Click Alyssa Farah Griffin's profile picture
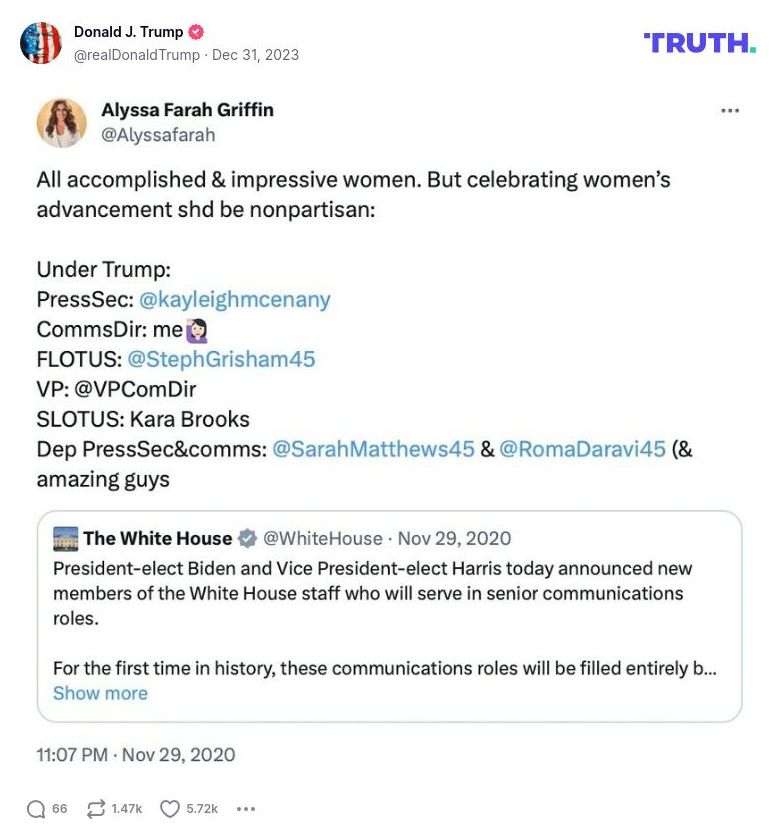This screenshot has height=839, width=777. (x=61, y=122)
